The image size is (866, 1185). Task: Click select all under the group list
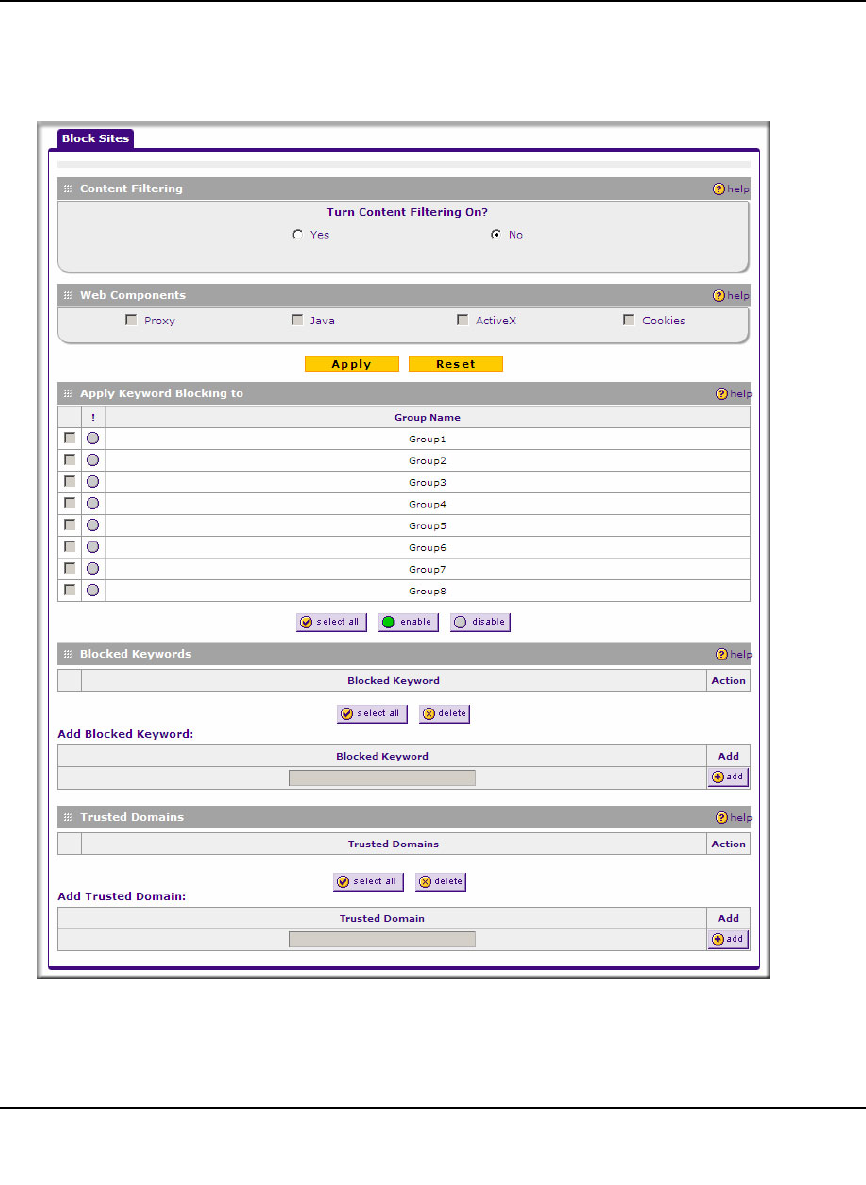coord(331,622)
